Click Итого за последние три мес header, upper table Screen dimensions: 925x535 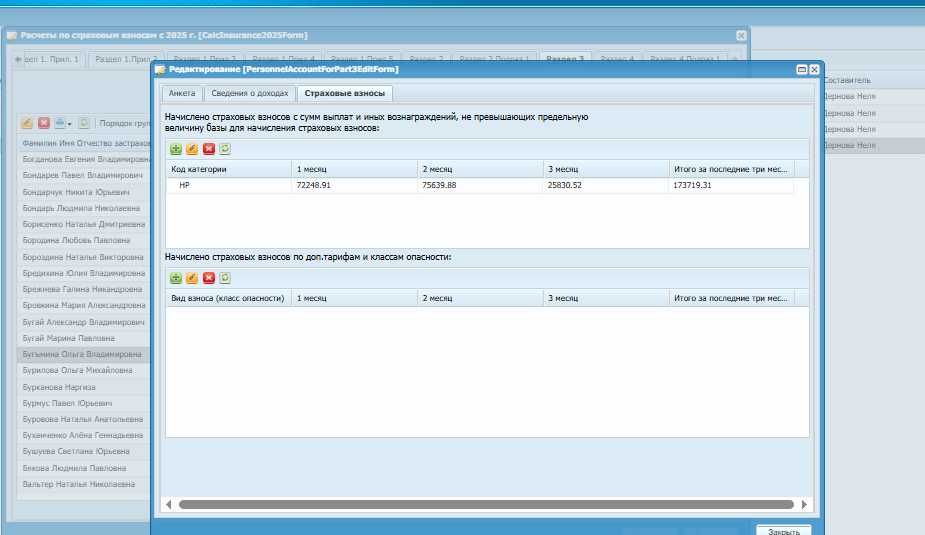tap(732, 169)
